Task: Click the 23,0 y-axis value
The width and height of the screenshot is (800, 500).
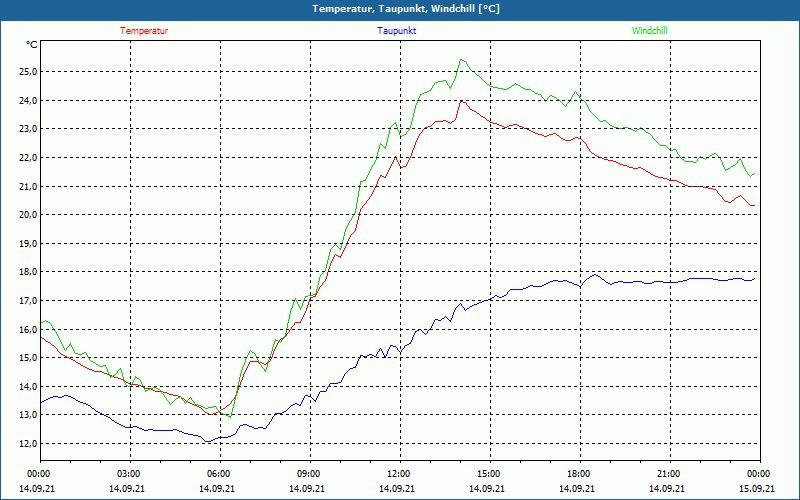Action: tap(28, 129)
